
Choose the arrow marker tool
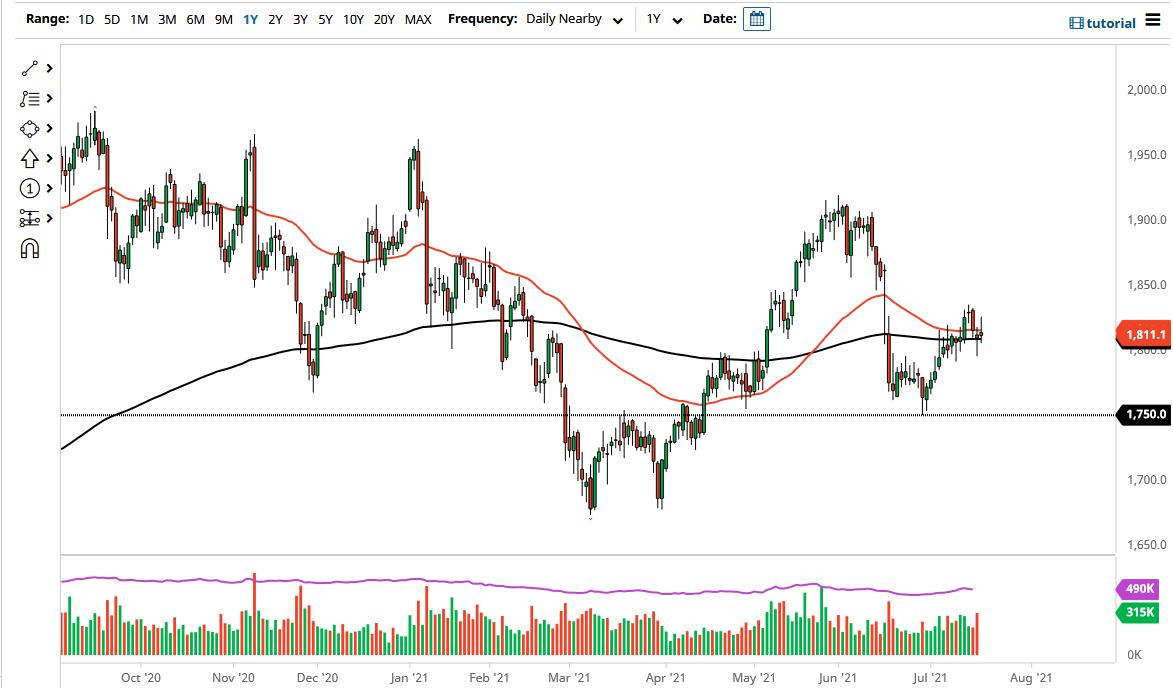(29, 159)
